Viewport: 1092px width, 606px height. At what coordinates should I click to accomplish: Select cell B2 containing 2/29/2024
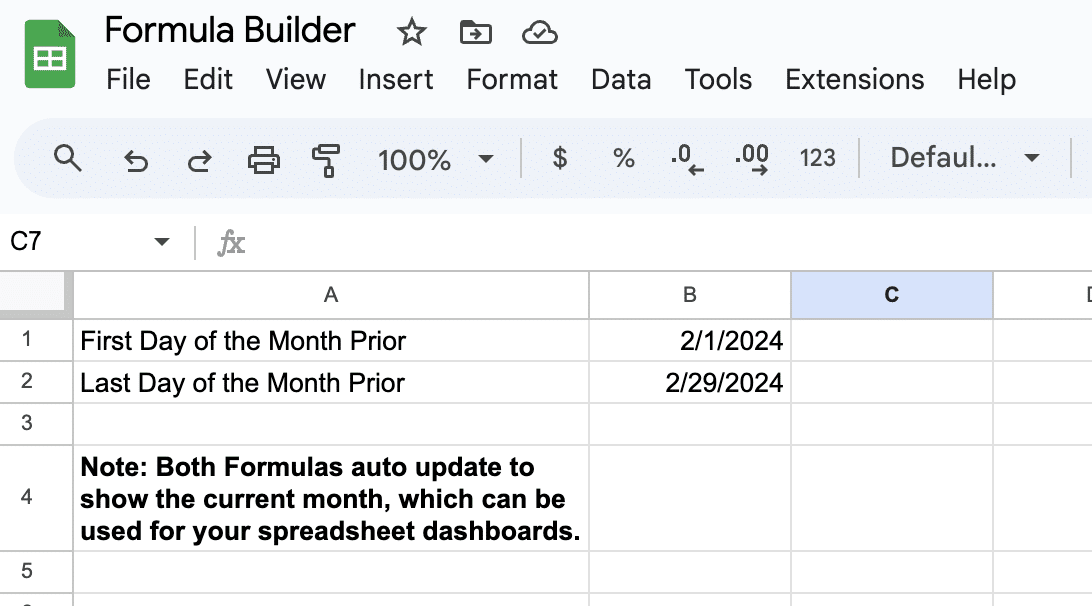coord(690,382)
